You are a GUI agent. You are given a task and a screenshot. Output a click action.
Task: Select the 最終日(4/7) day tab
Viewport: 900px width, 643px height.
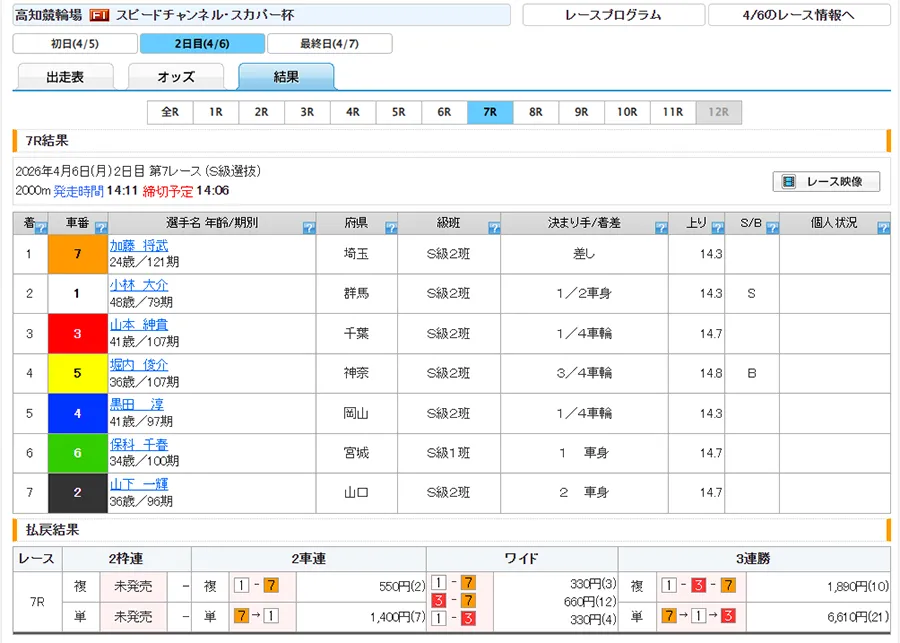330,44
